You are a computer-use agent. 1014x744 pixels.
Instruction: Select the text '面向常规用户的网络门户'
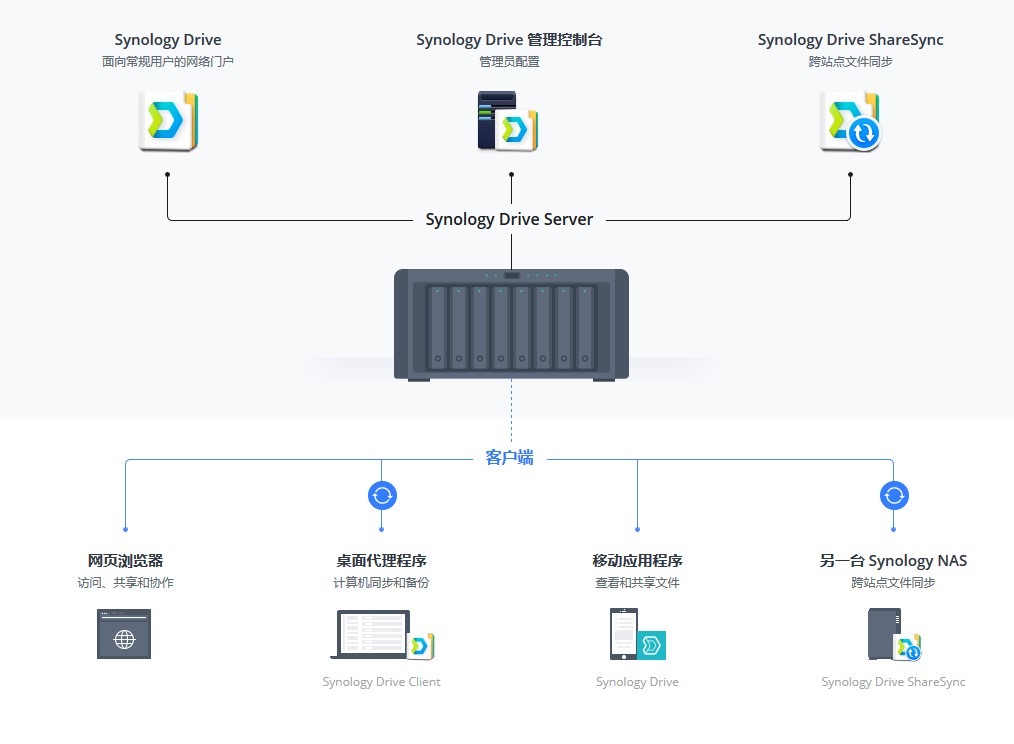pyautogui.click(x=168, y=61)
